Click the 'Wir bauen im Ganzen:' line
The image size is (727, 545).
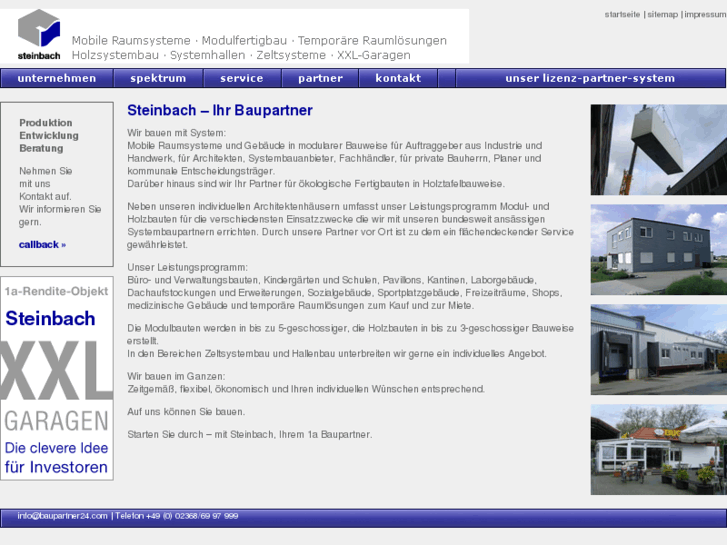[x=176, y=376]
